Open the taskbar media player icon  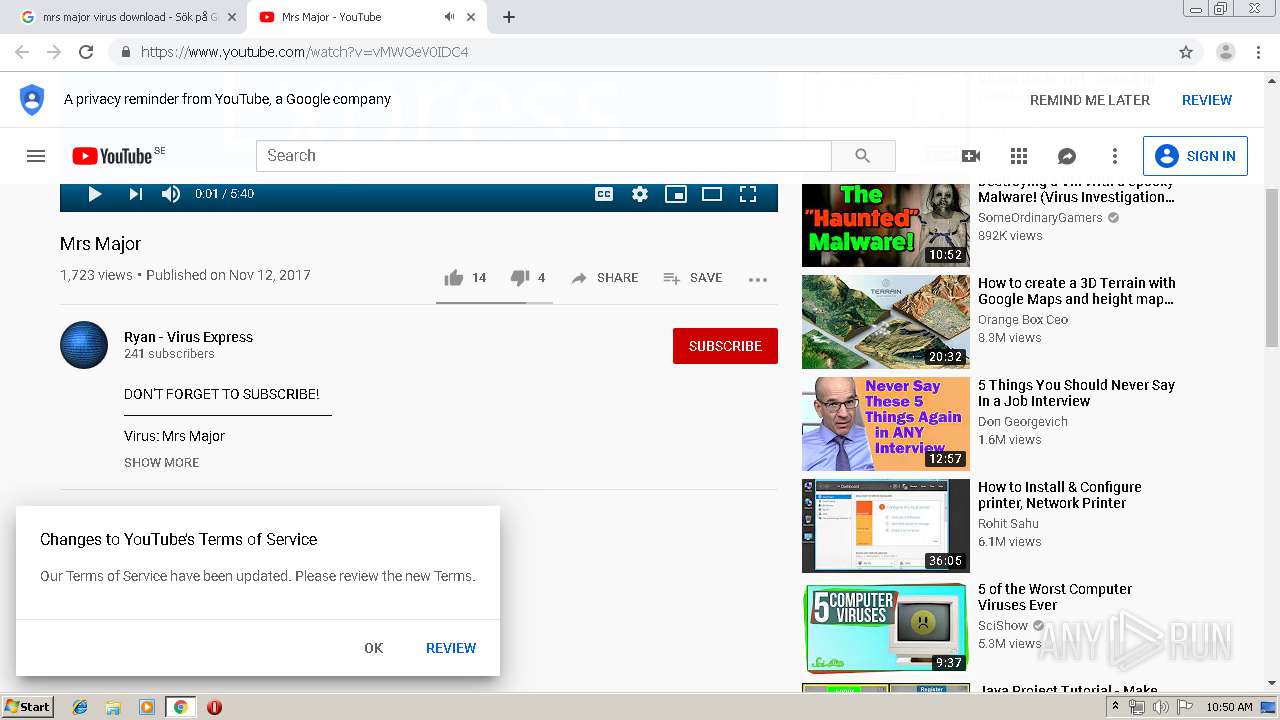coord(147,707)
